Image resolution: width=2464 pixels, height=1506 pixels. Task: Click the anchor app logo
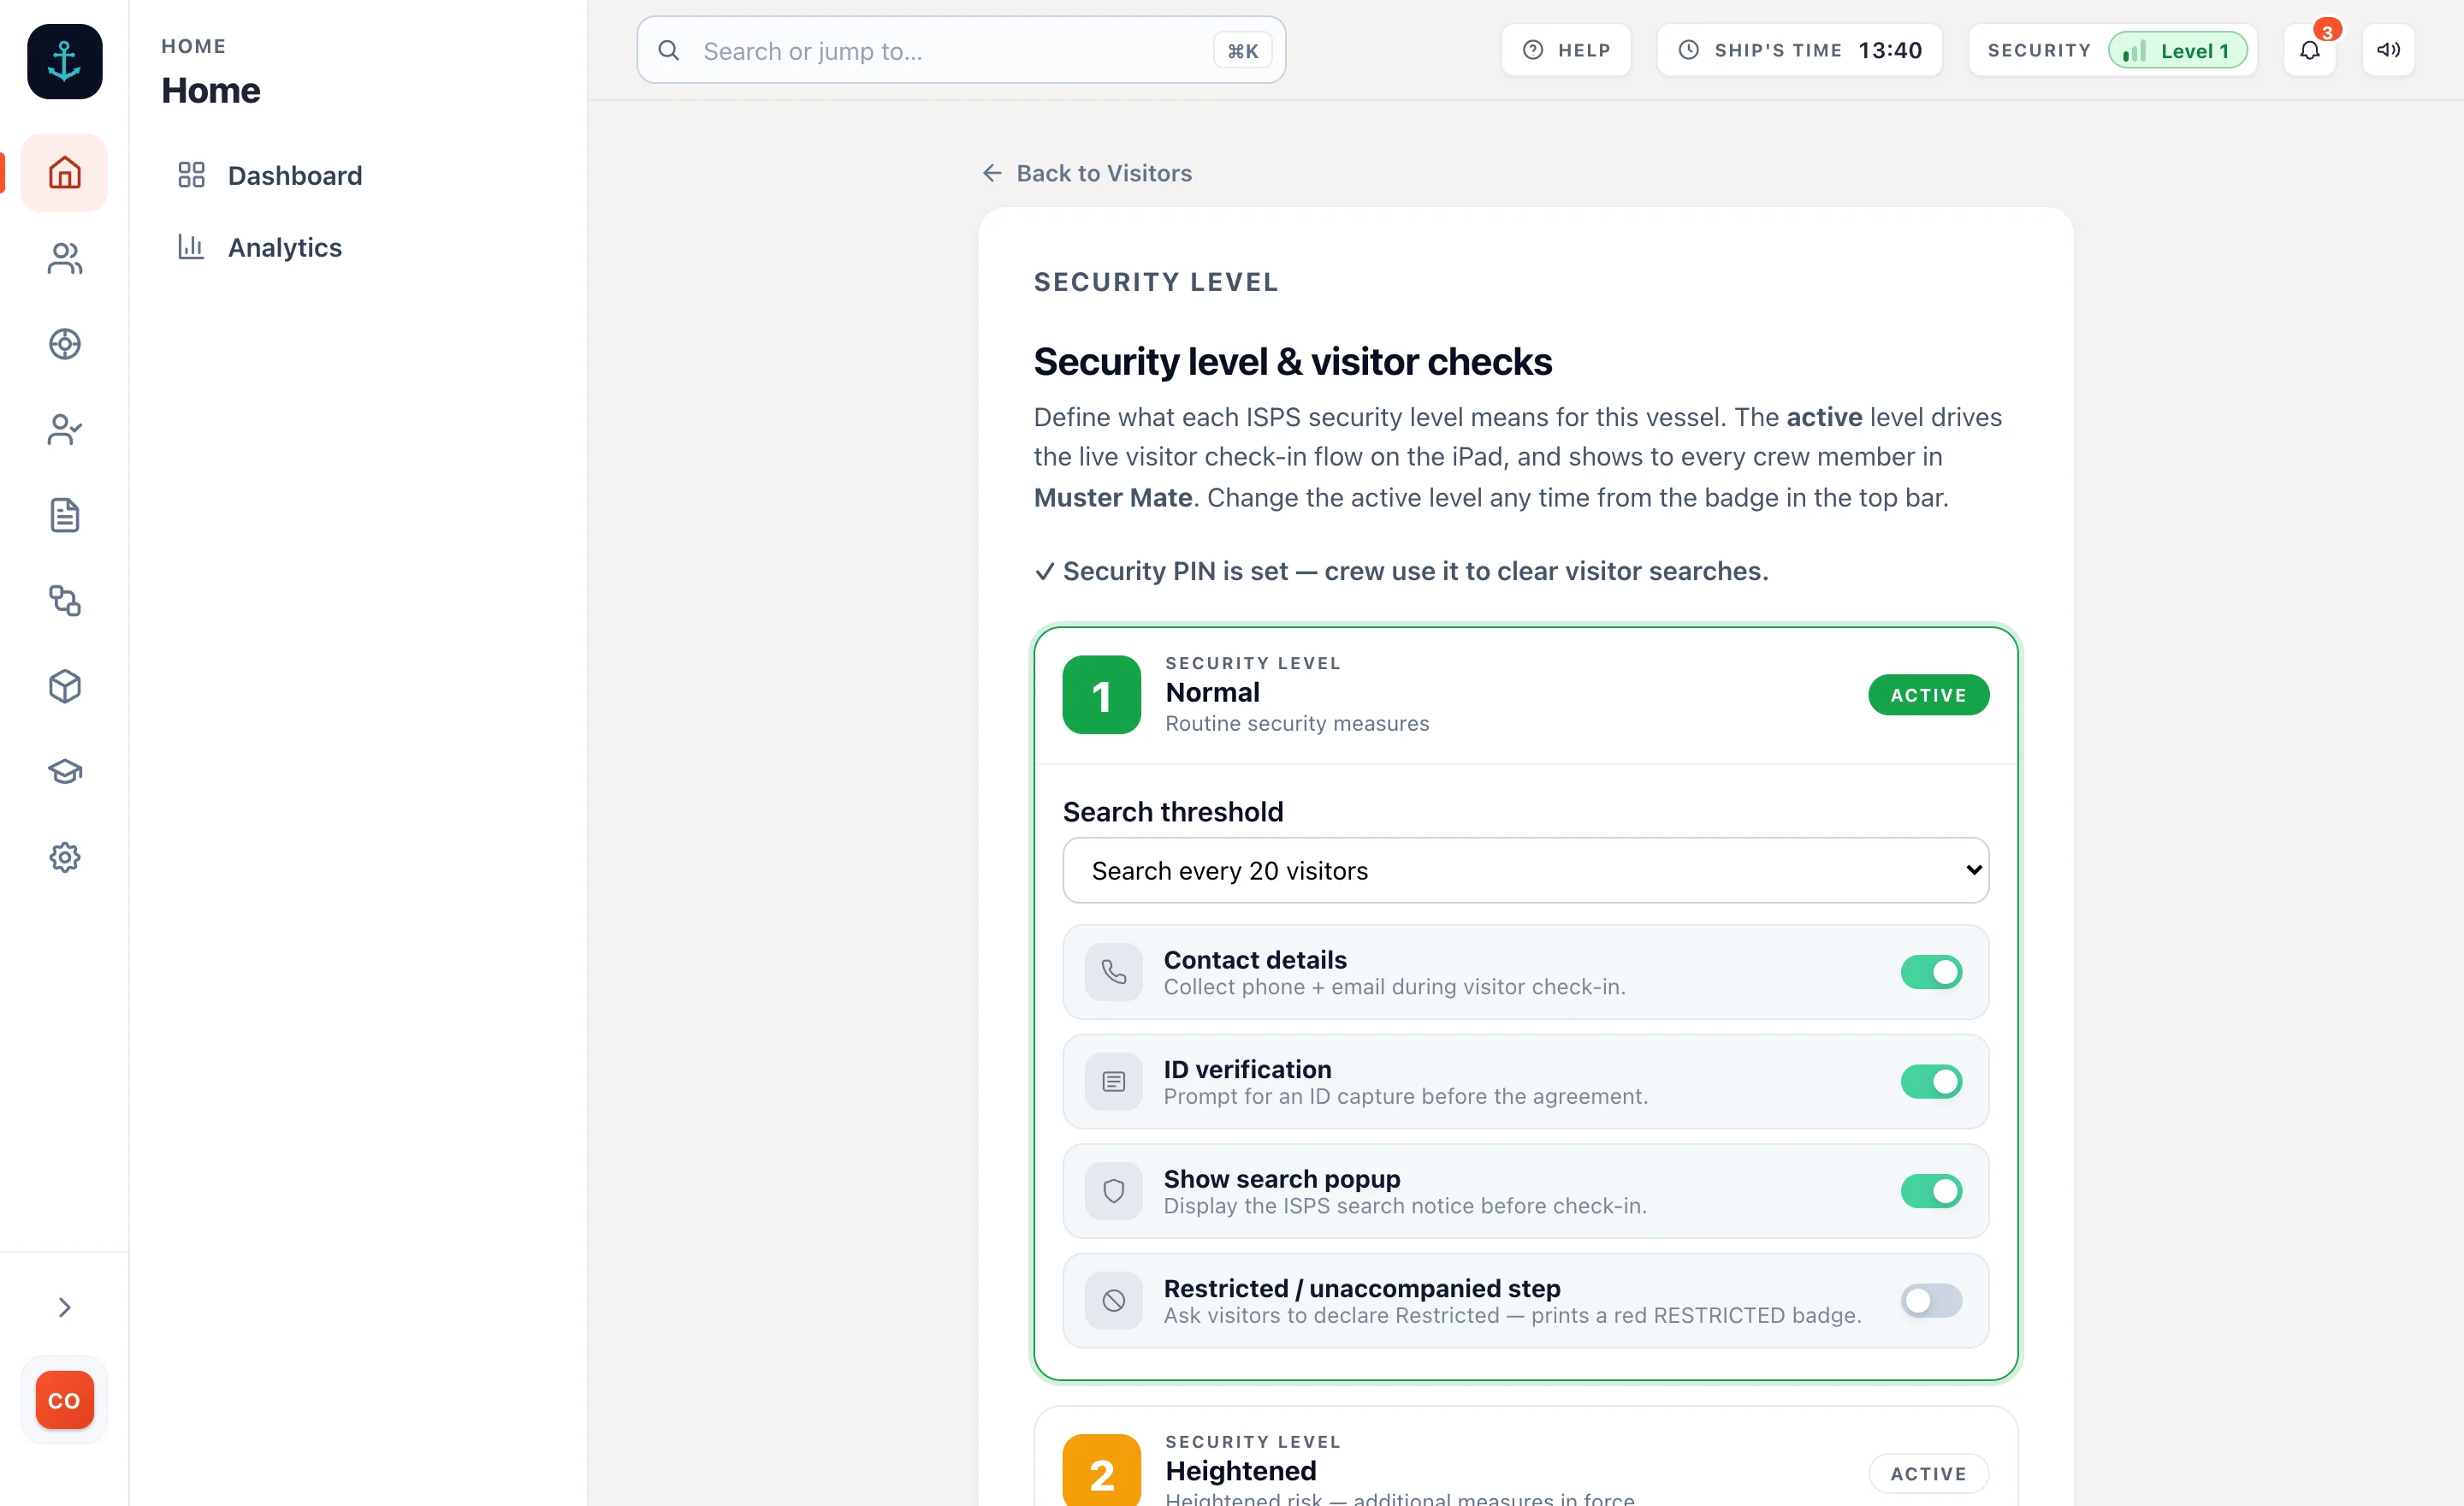point(64,62)
